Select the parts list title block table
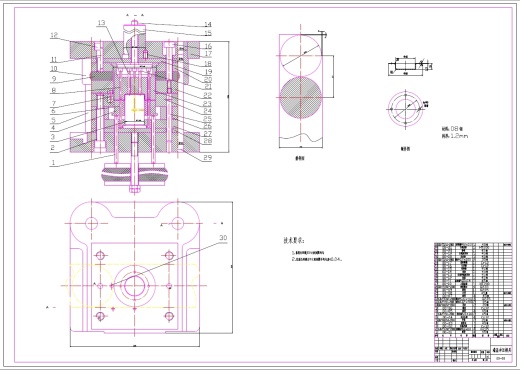This screenshot has height=370, width=520. click(x=473, y=302)
